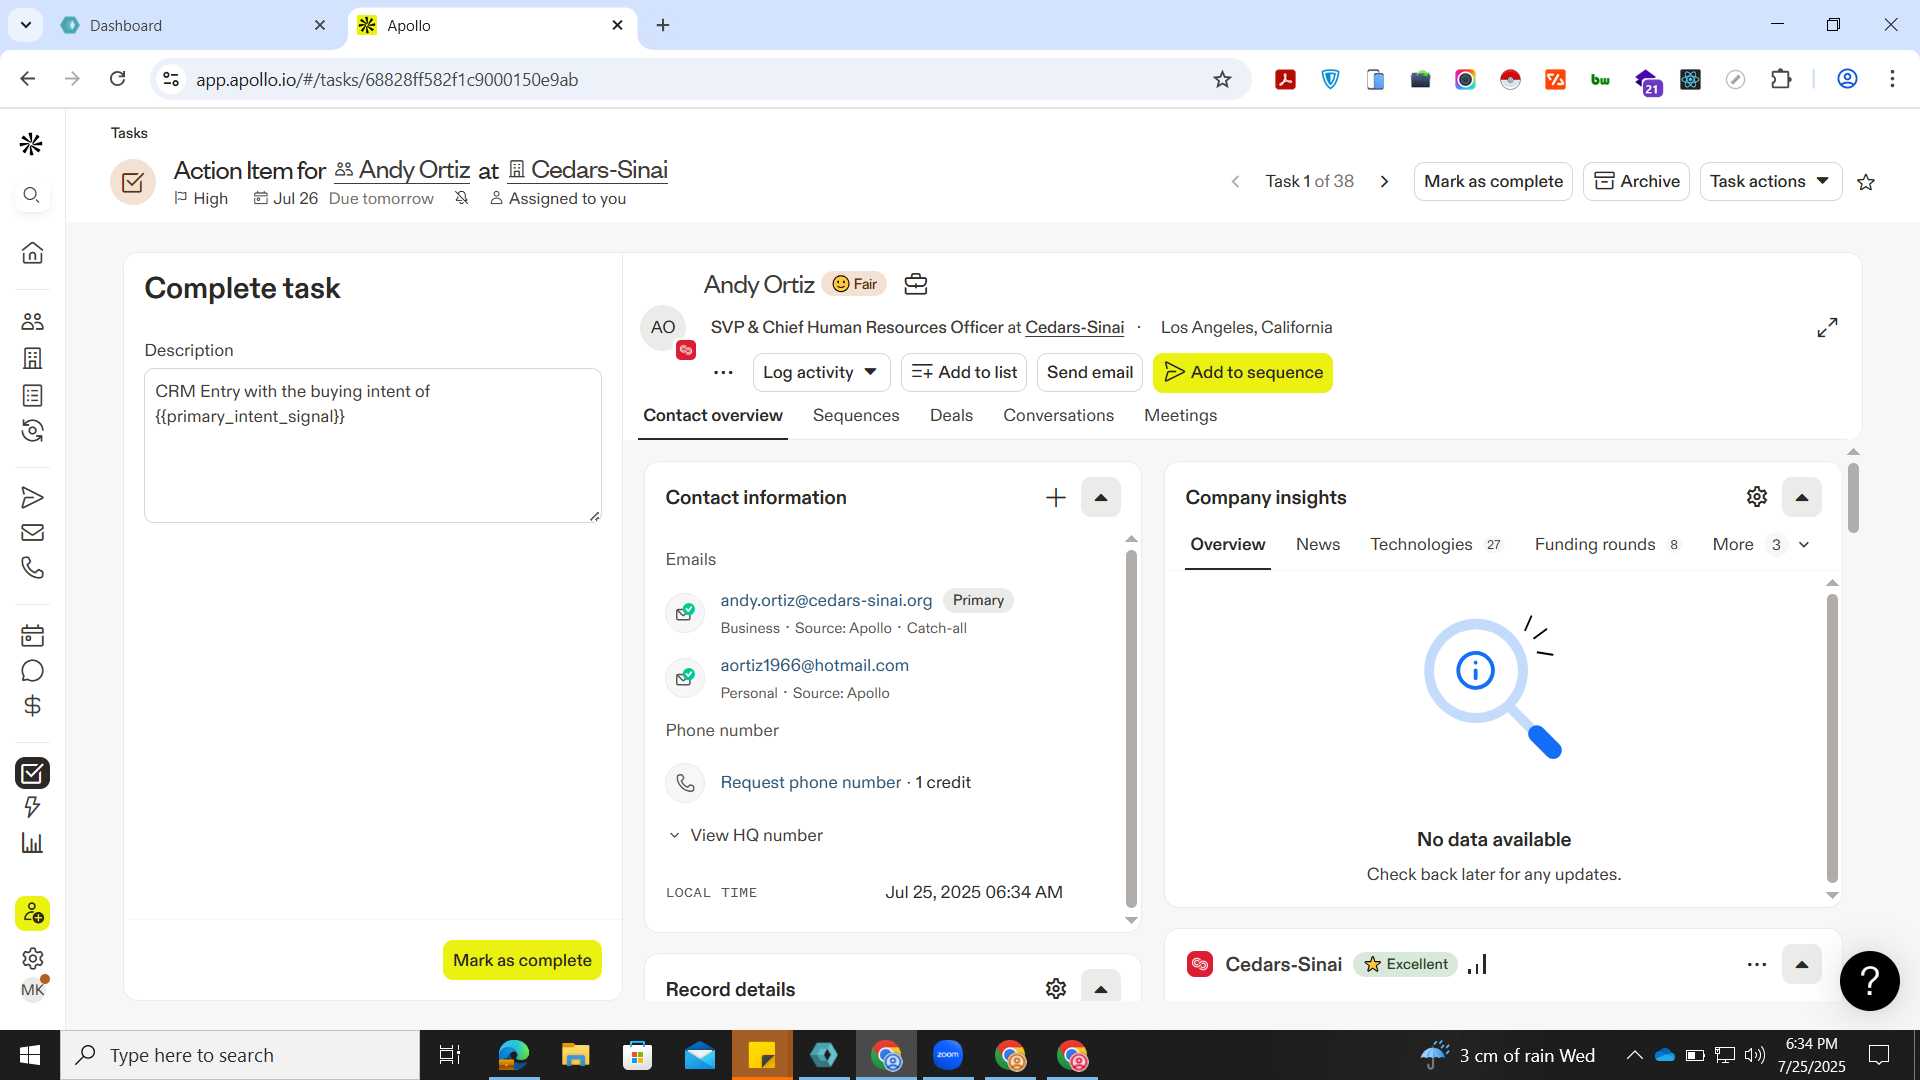Image resolution: width=1920 pixels, height=1080 pixels.
Task: Expand View HQ number
Action: (x=746, y=836)
